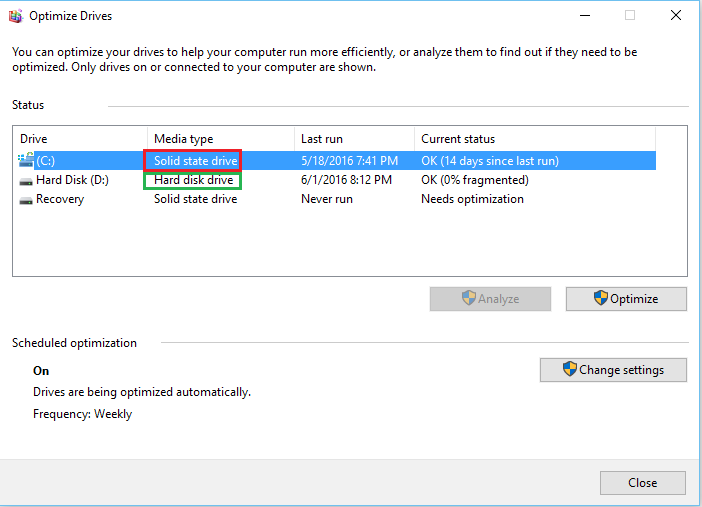
Task: Click the 6/1/2016 8:12 PM last run cell
Action: [x=346, y=180]
